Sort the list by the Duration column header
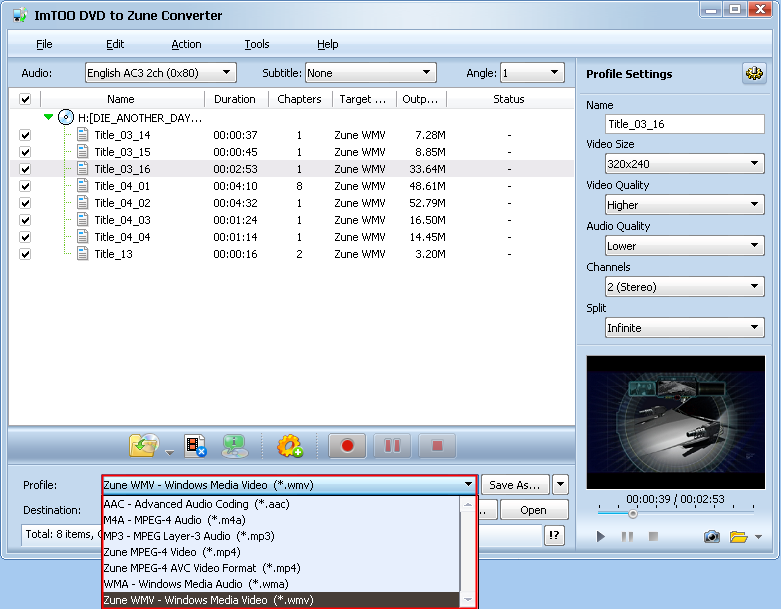This screenshot has height=609, width=781. point(235,99)
